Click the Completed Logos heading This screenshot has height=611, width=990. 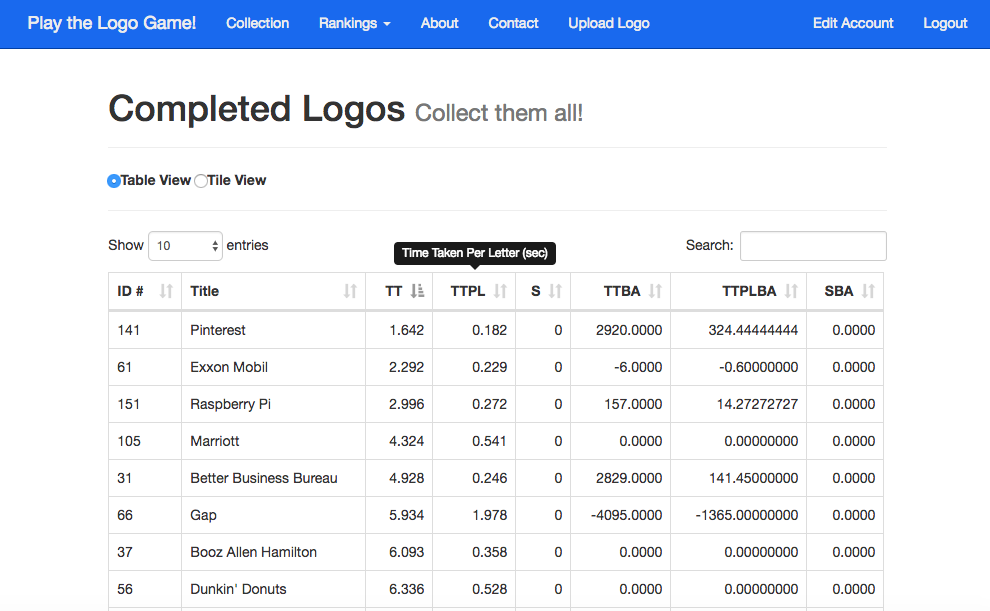(x=256, y=109)
